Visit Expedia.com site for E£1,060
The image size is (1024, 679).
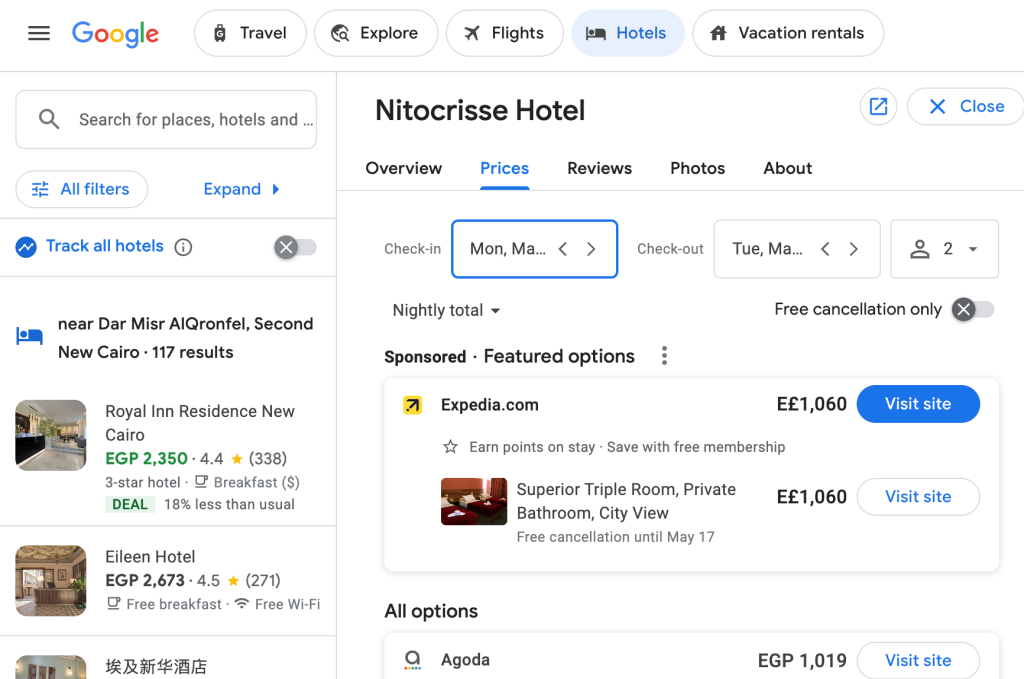coord(917,404)
